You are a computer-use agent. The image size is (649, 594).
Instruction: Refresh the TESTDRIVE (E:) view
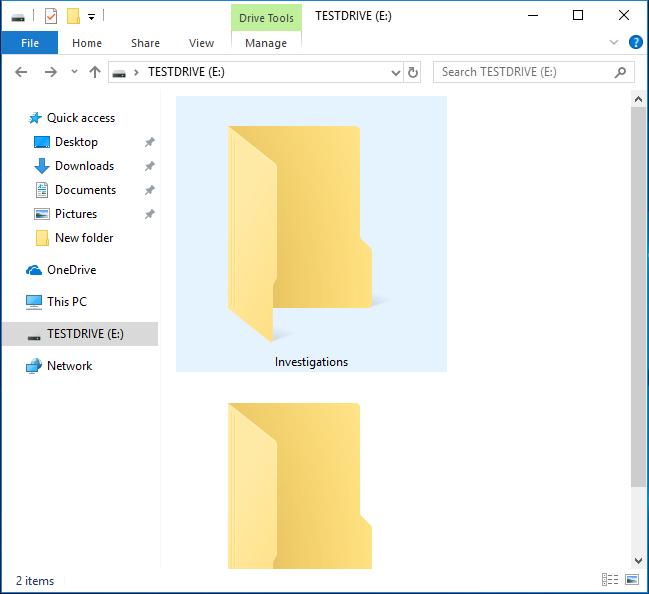click(x=413, y=72)
